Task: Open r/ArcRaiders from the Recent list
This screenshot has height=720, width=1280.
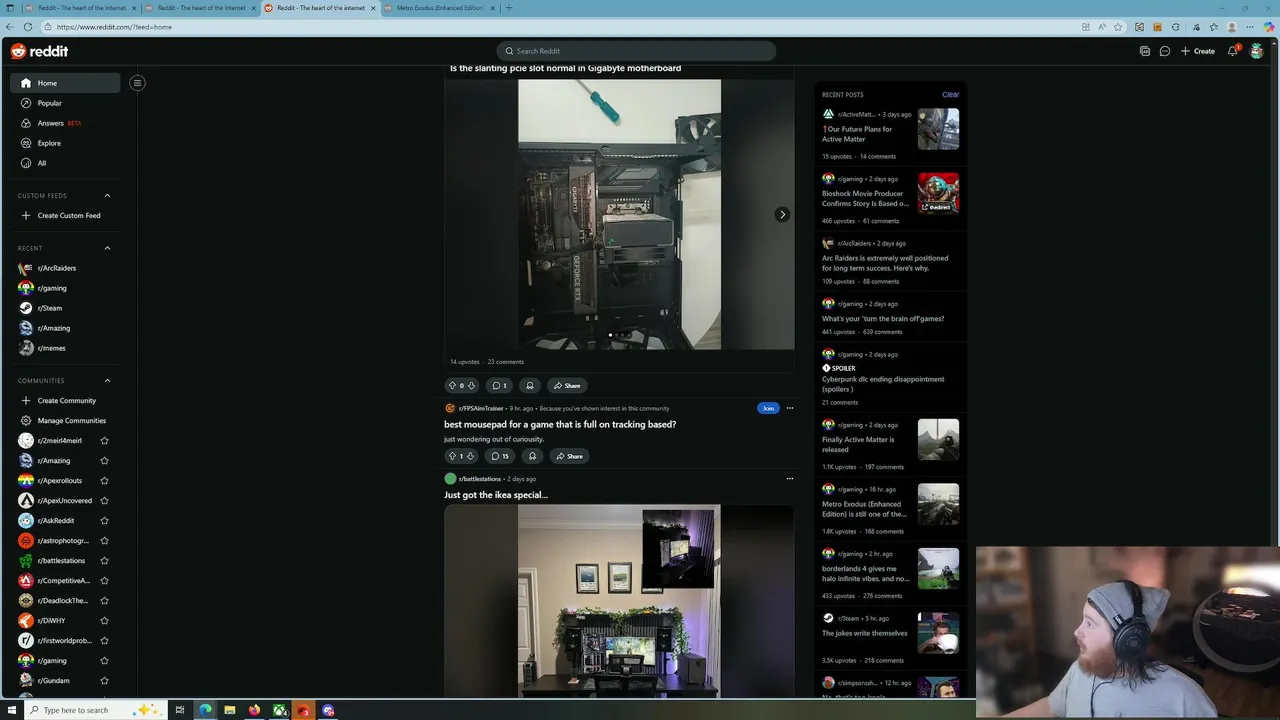Action: pos(66,268)
